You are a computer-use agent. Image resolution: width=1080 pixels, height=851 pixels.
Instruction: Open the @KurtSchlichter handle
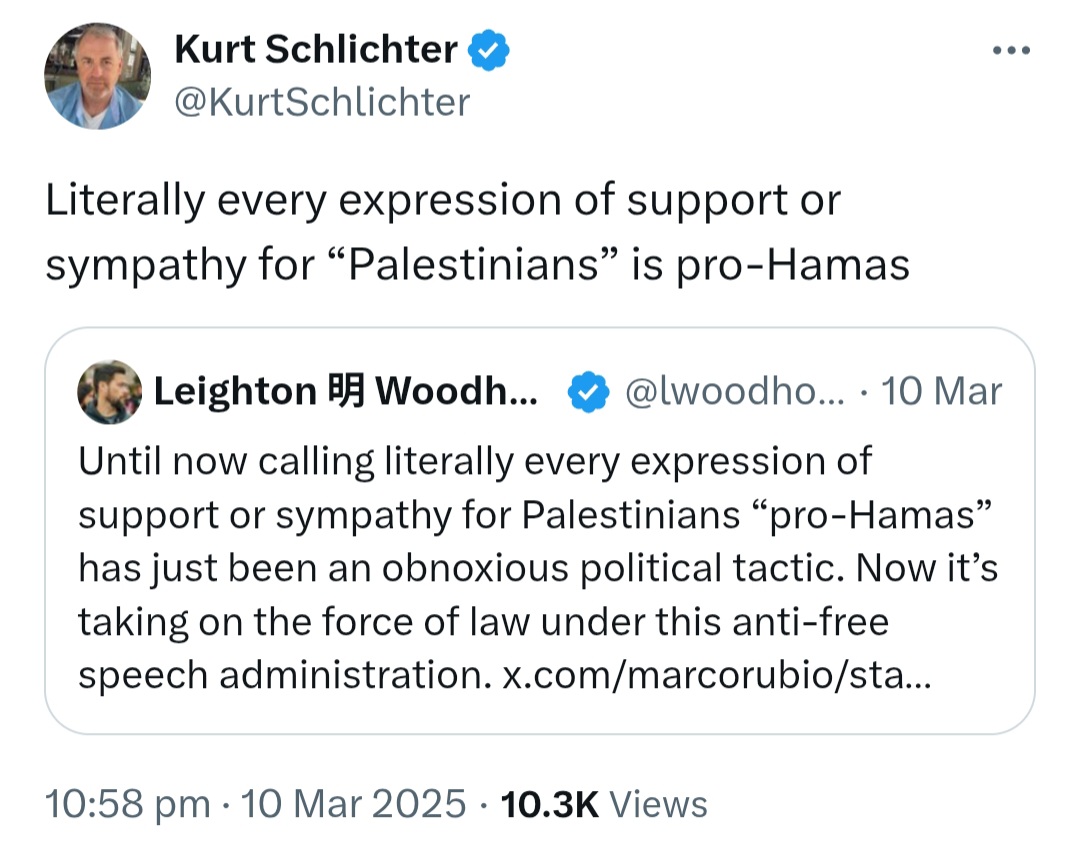[322, 102]
